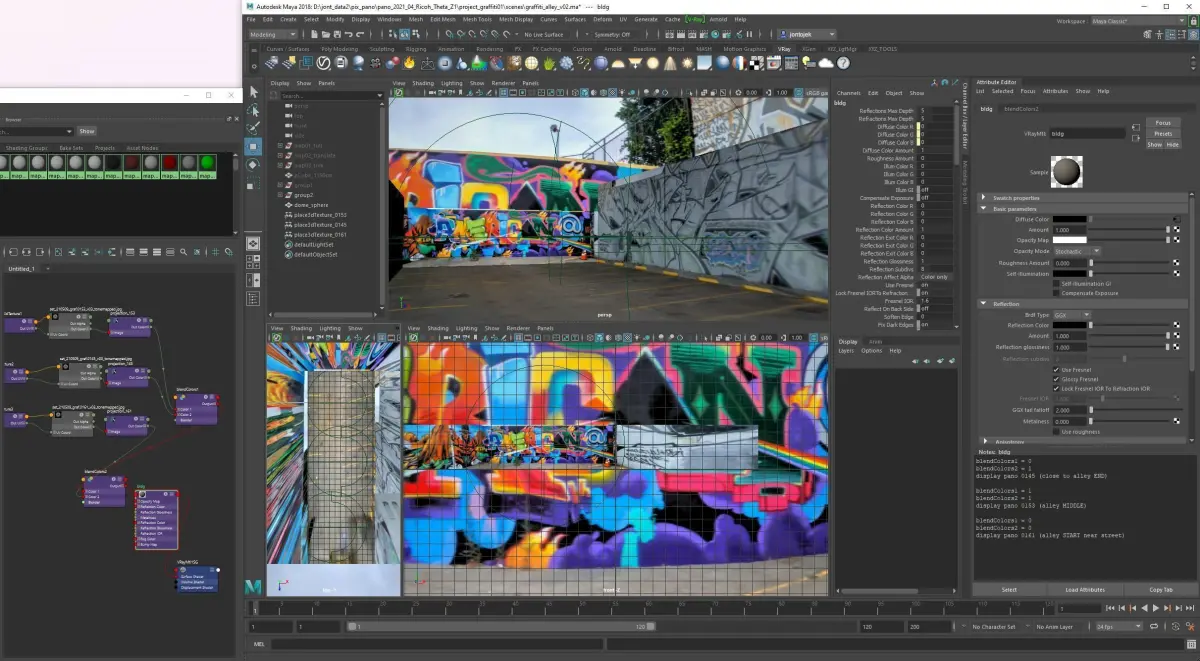The height and width of the screenshot is (661, 1200).
Task: Switch to the Poly Modeling shelf tab
Action: (339, 48)
